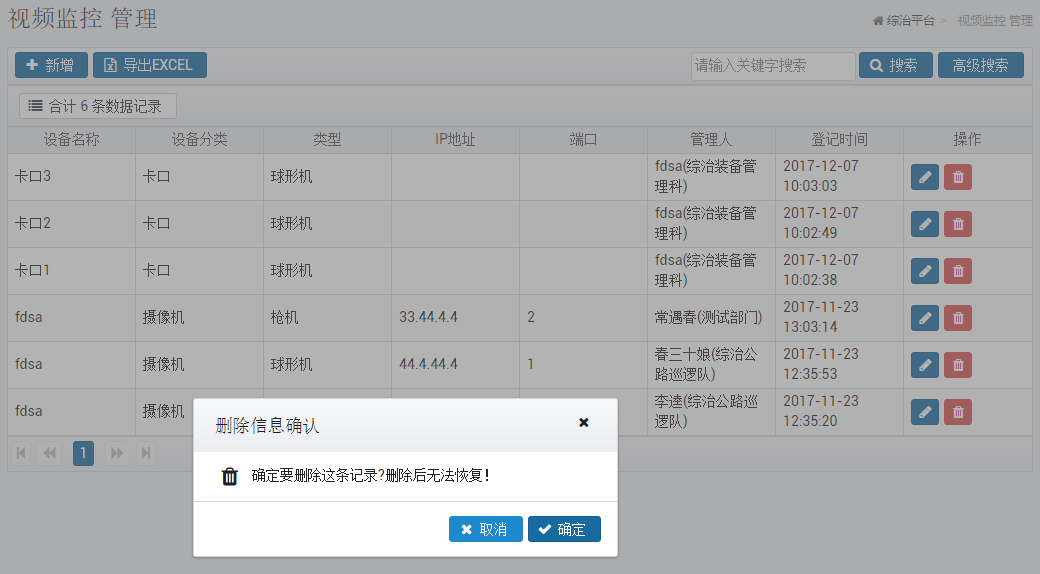Click the IP地址 column header
1040x574 pixels.
point(456,140)
